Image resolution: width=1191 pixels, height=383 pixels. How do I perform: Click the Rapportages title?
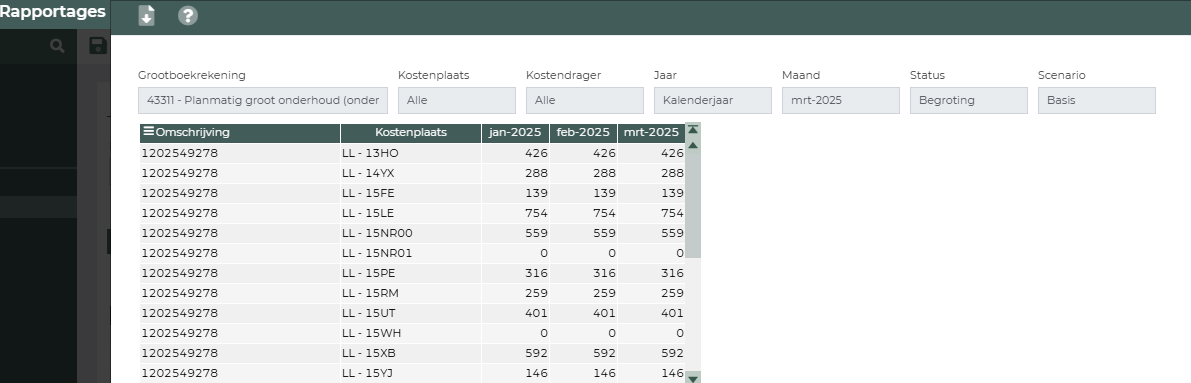tap(52, 11)
